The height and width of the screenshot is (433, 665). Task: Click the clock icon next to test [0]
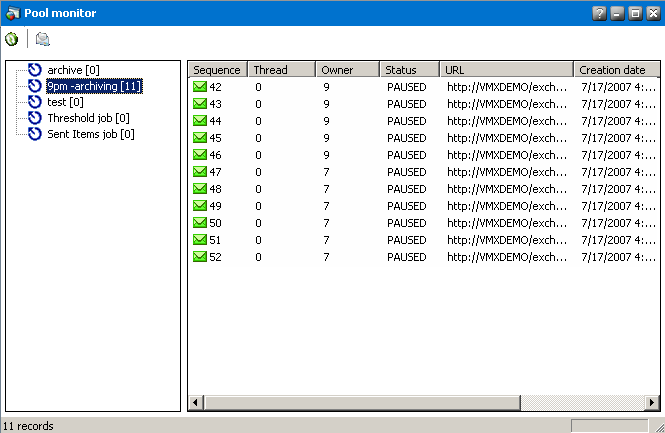35,102
